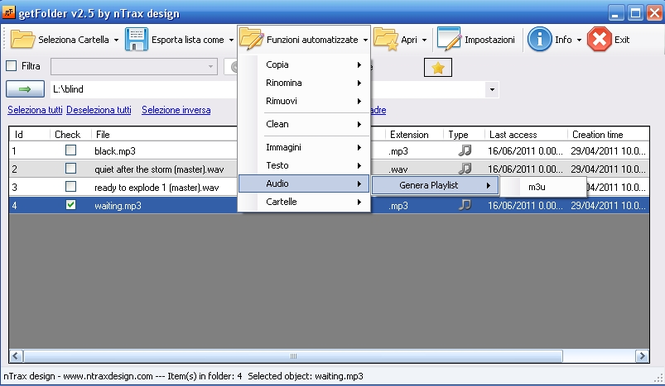This screenshot has height=386, width=665.
Task: Check the box for black.mp3
Action: (71, 150)
